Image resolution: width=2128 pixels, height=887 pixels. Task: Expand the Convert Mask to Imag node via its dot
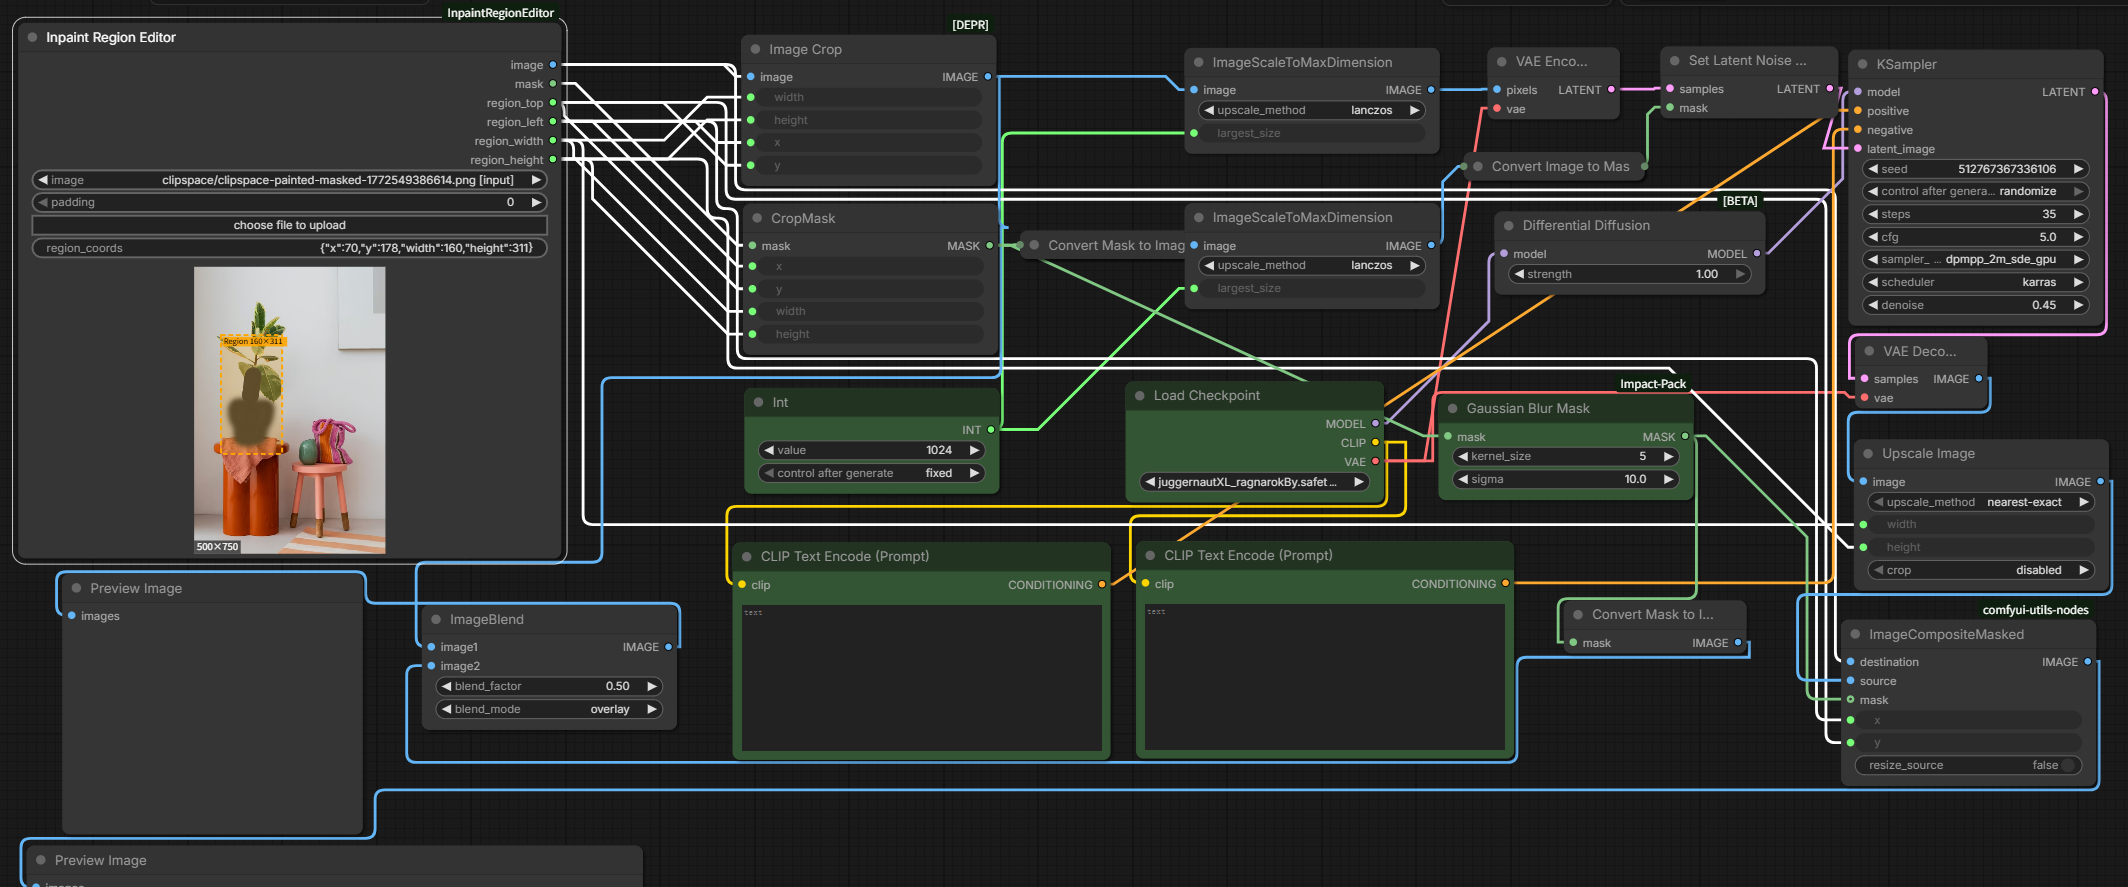tap(1034, 245)
